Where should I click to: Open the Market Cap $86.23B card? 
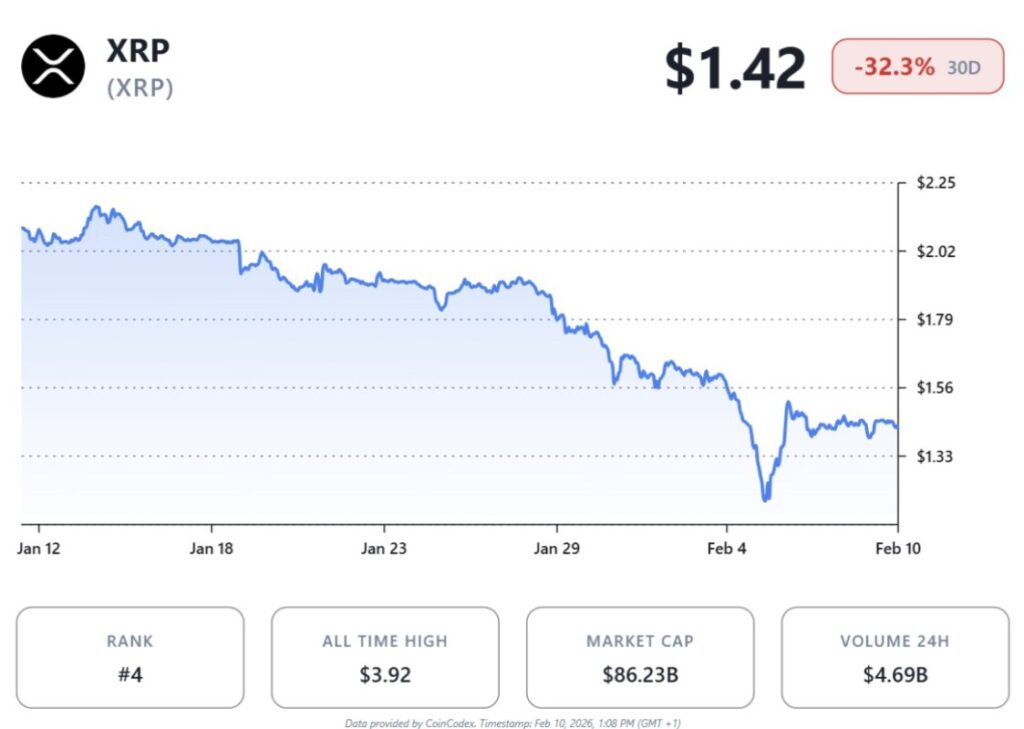(x=640, y=657)
